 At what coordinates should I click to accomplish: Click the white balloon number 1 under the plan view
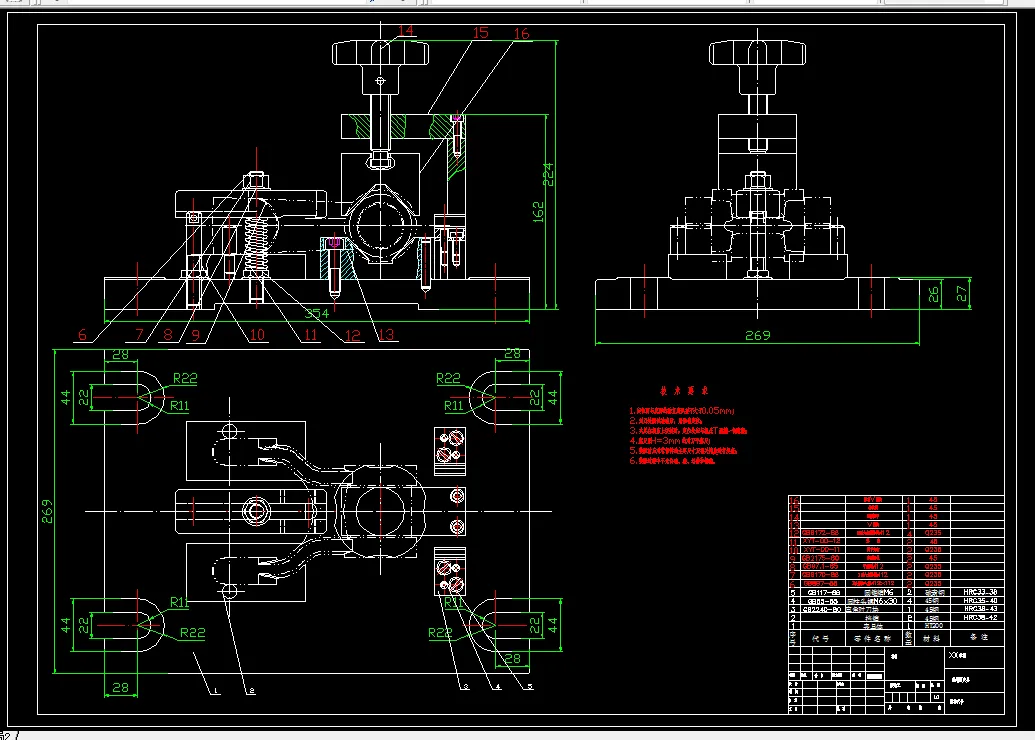point(216,690)
